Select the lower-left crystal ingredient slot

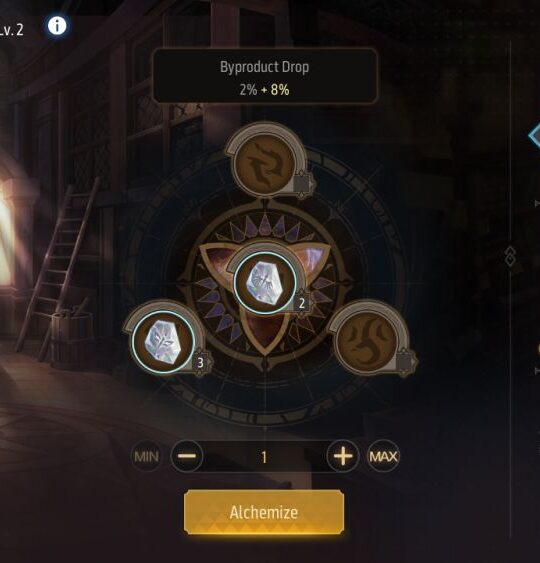tap(163, 342)
